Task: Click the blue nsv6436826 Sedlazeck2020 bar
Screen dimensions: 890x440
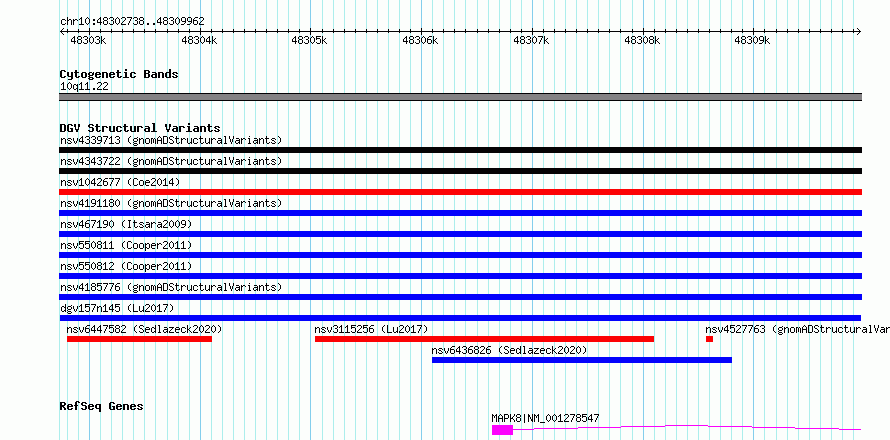Action: point(582,360)
